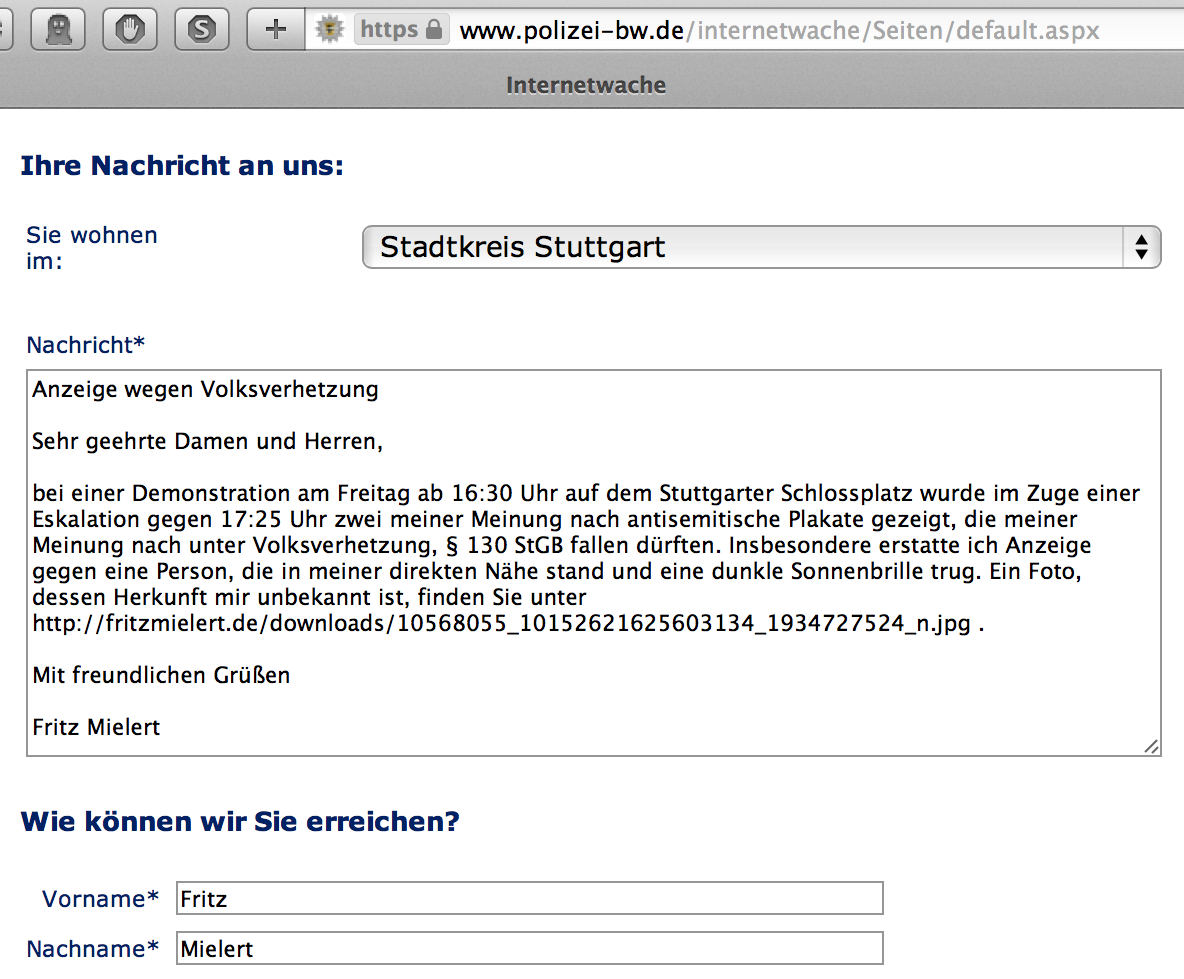This screenshot has height=979, width=1184.
Task: Click the 'Wie können wir Sie erreichen?' heading
Action: pyautogui.click(x=240, y=822)
